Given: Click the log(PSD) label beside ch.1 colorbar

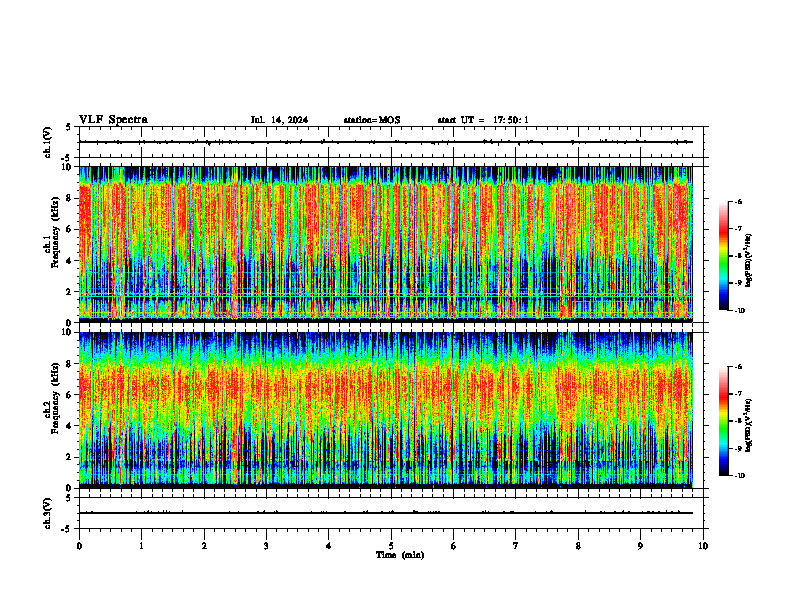Looking at the screenshot, I should pyautogui.click(x=749, y=261).
